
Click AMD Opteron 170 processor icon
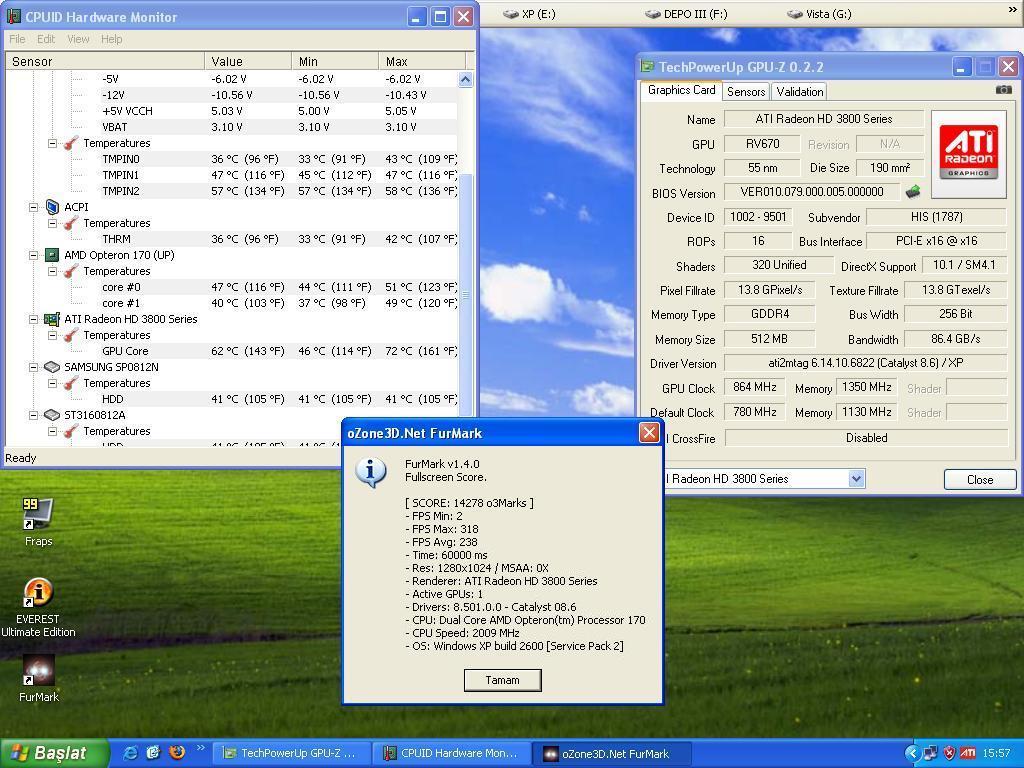coord(52,255)
